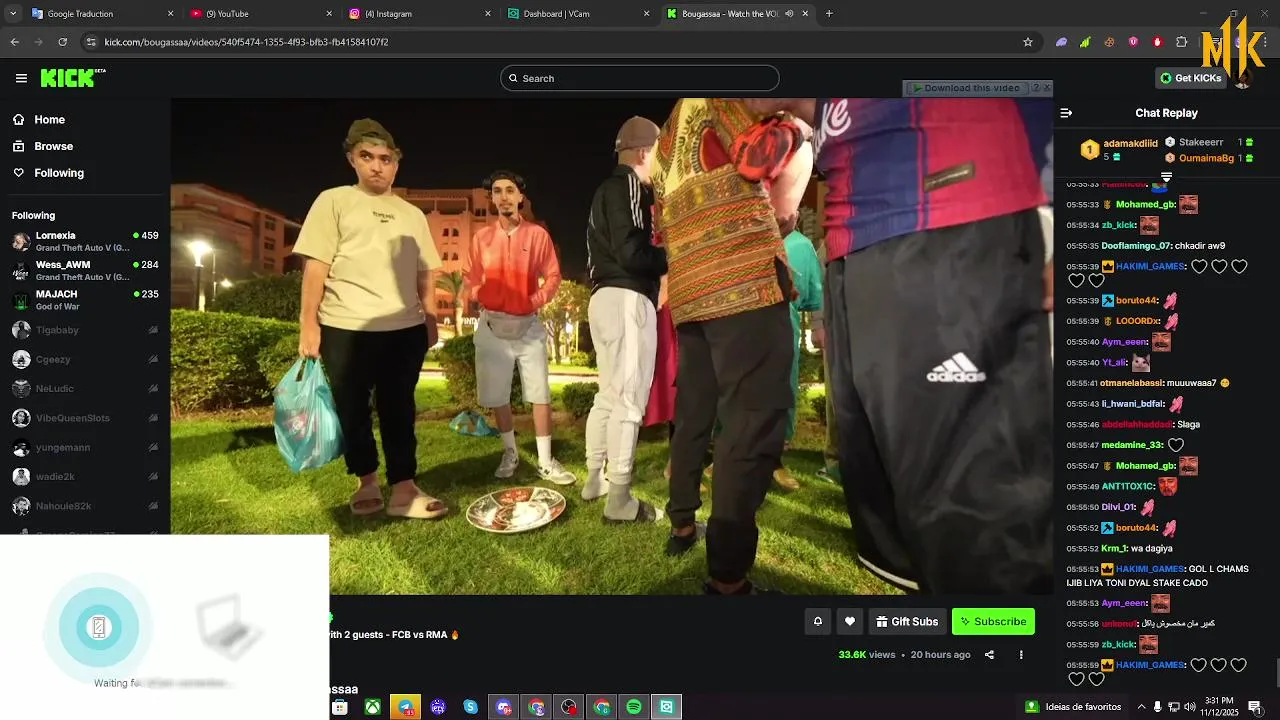Open adamakdiiid top gifter entry
This screenshot has height=720, width=1280.
(1120, 150)
